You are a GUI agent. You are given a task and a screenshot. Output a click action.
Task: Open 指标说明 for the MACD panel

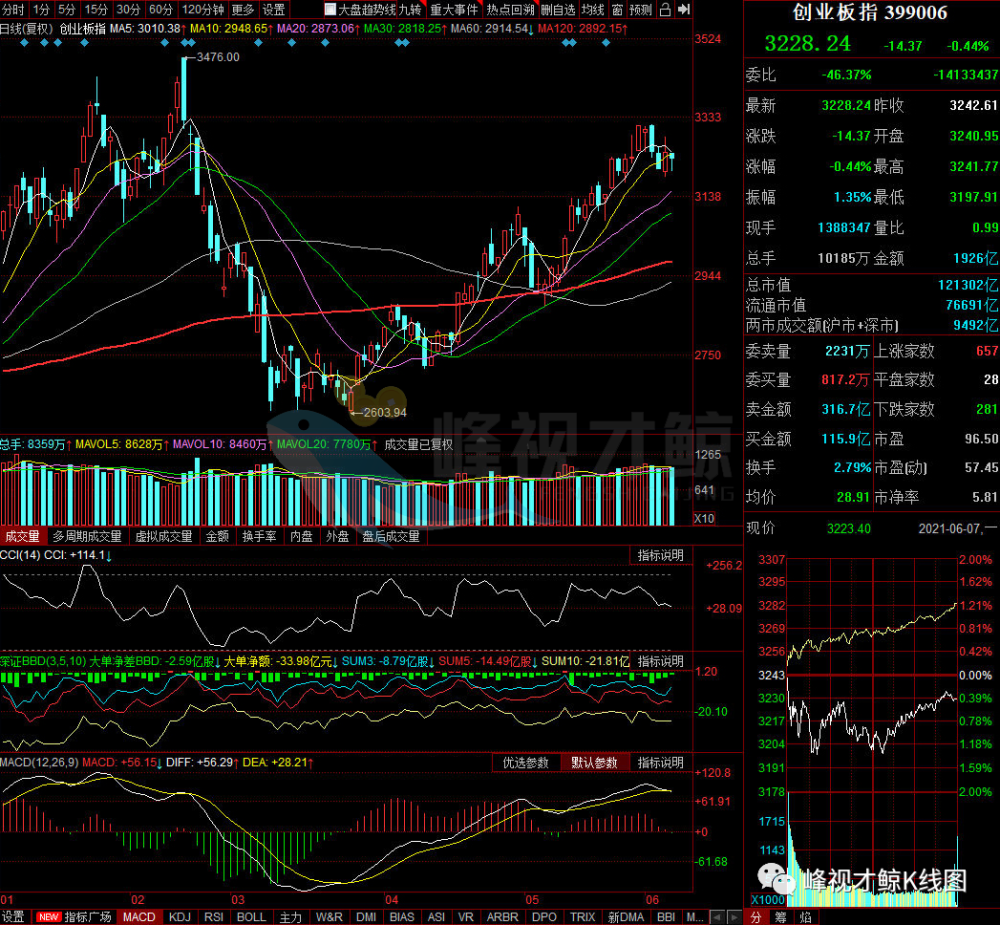point(661,763)
